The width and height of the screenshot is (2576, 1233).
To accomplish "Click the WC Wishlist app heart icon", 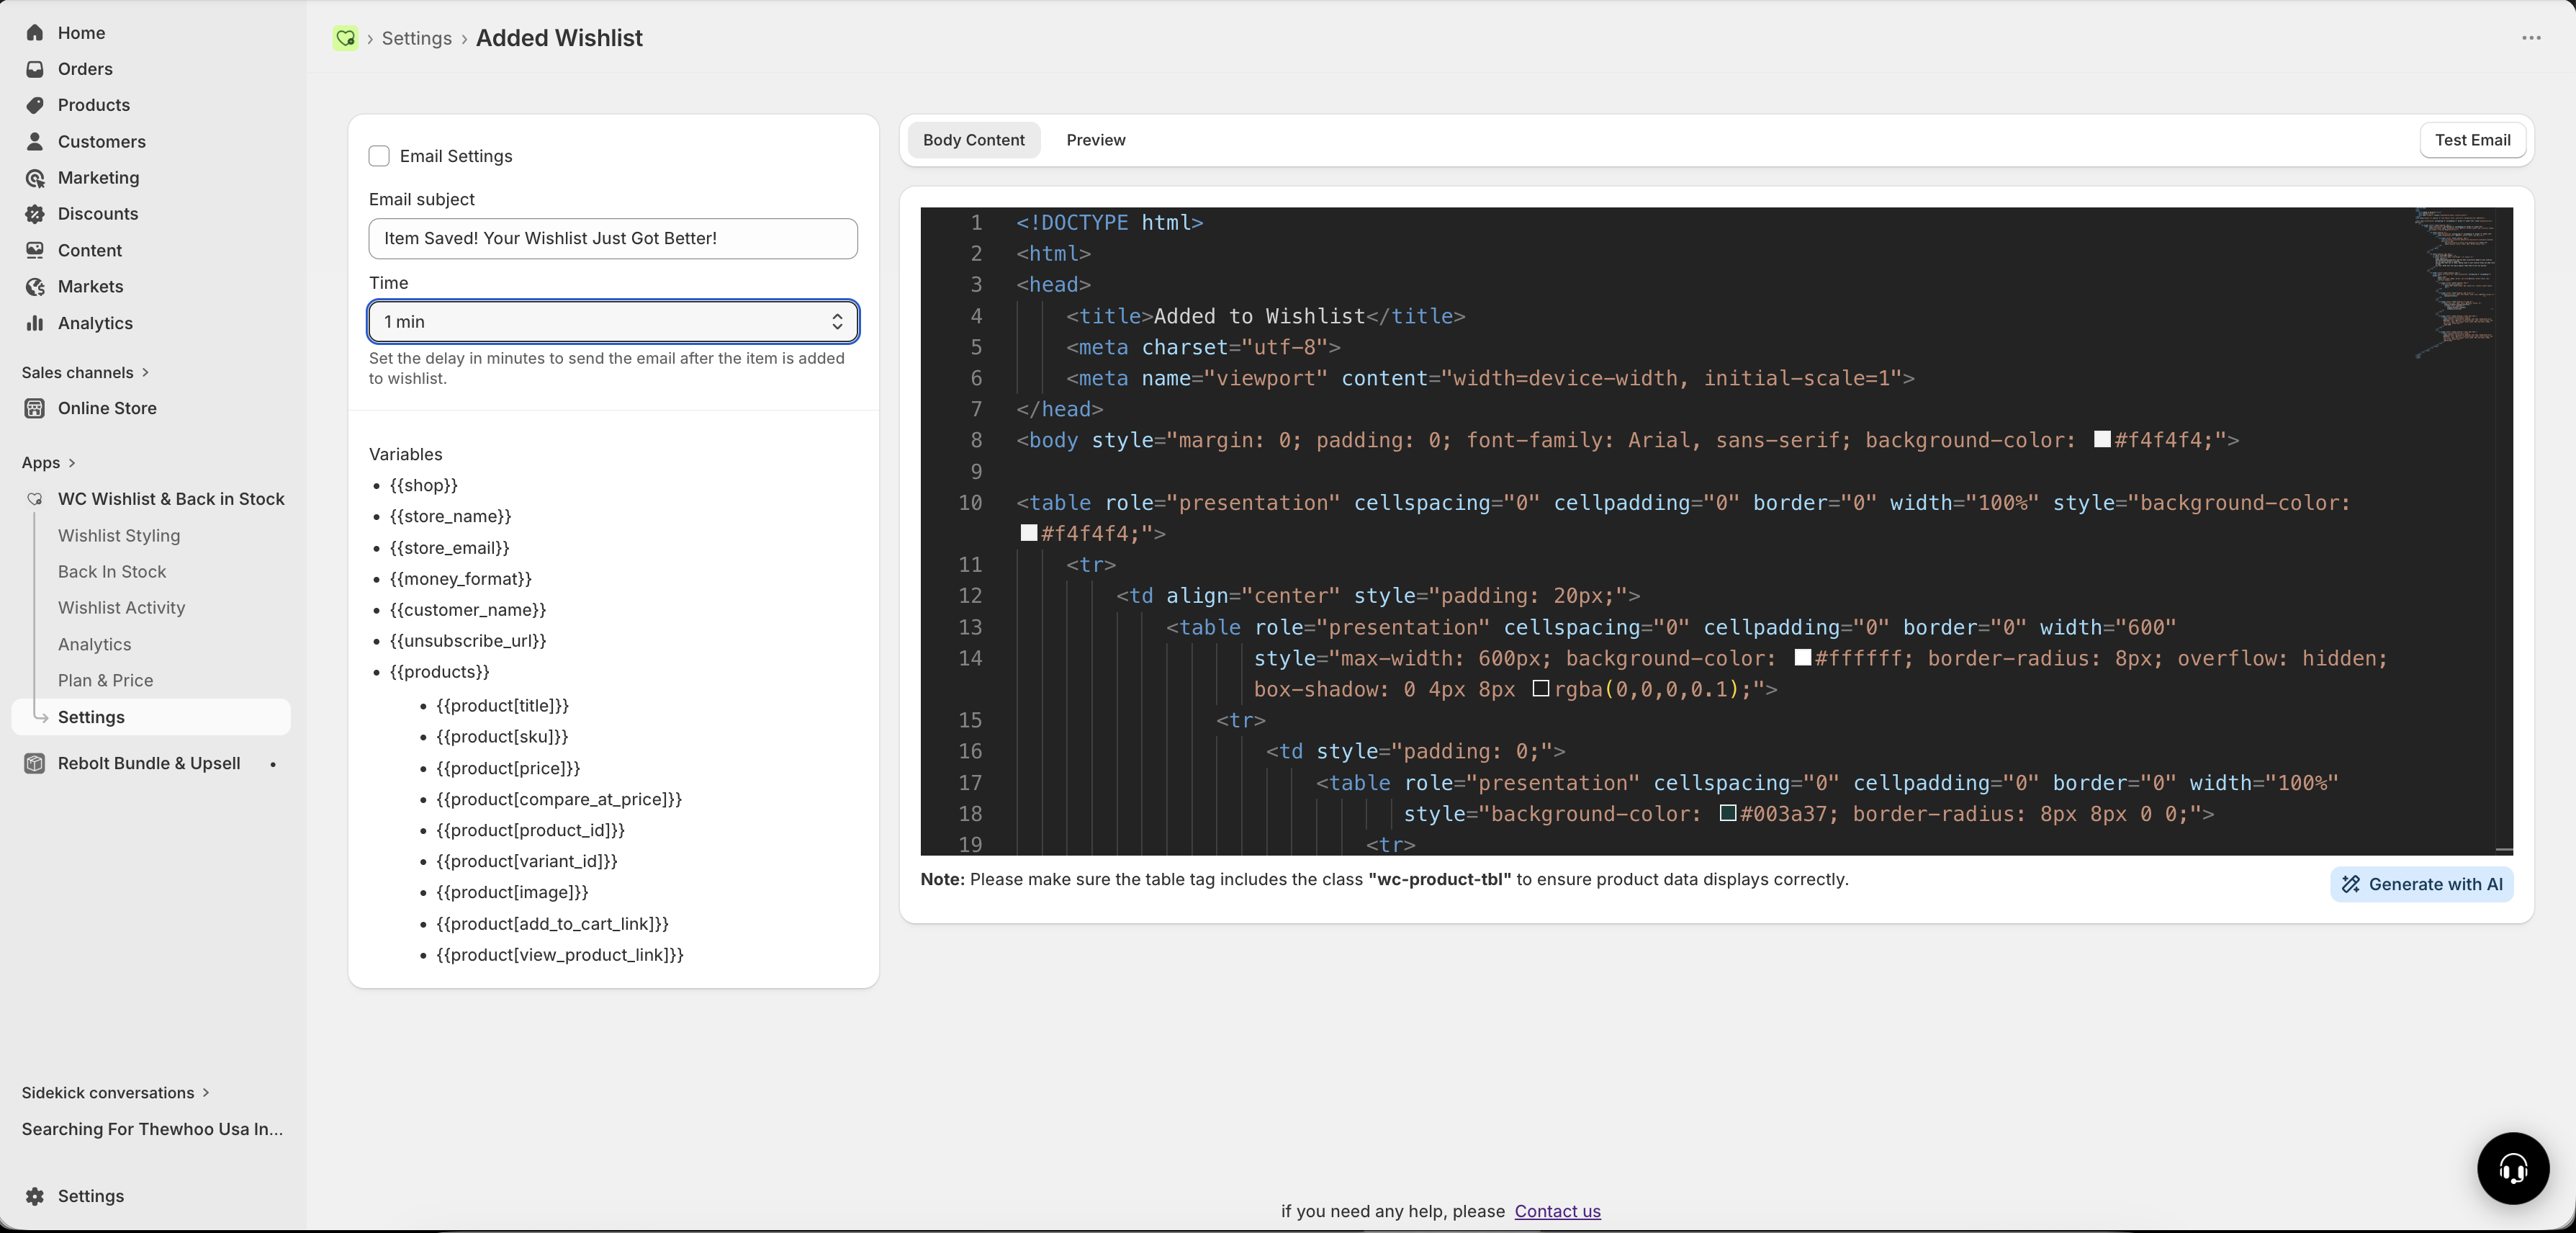I will pos(35,499).
